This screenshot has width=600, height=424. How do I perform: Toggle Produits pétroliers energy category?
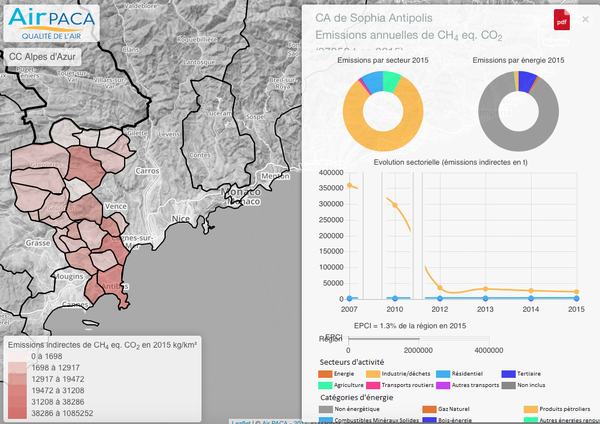pos(531,409)
